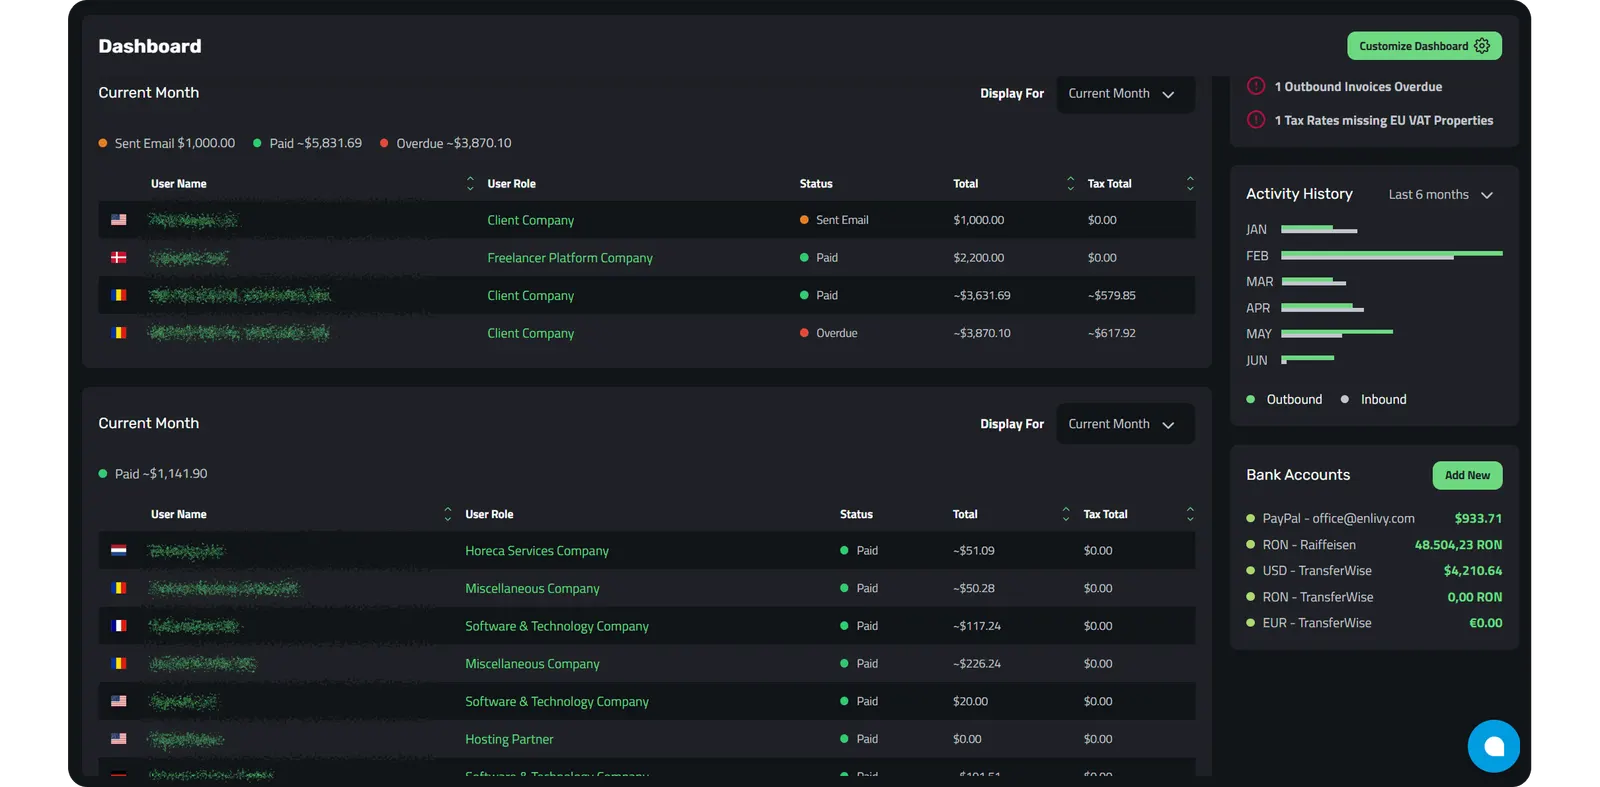
Task: Click US flag in Hosting Partner row
Action: point(119,739)
